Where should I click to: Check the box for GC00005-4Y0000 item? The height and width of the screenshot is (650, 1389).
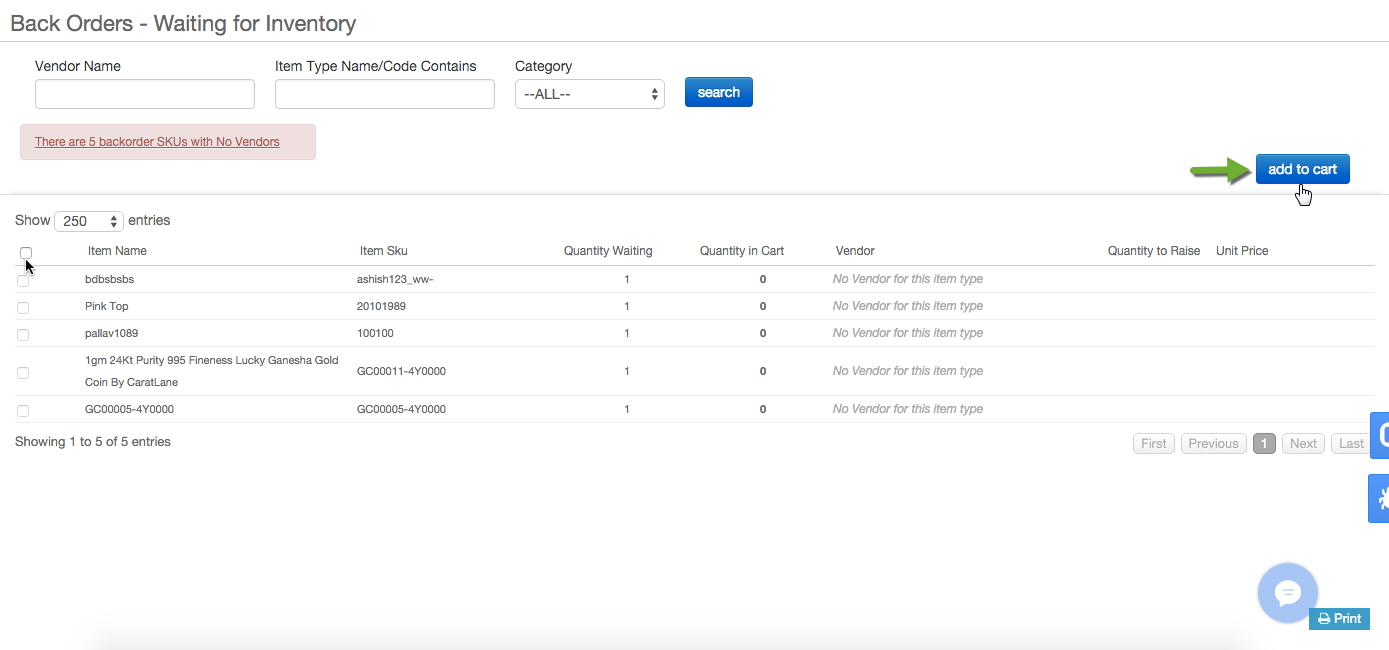coord(23,409)
